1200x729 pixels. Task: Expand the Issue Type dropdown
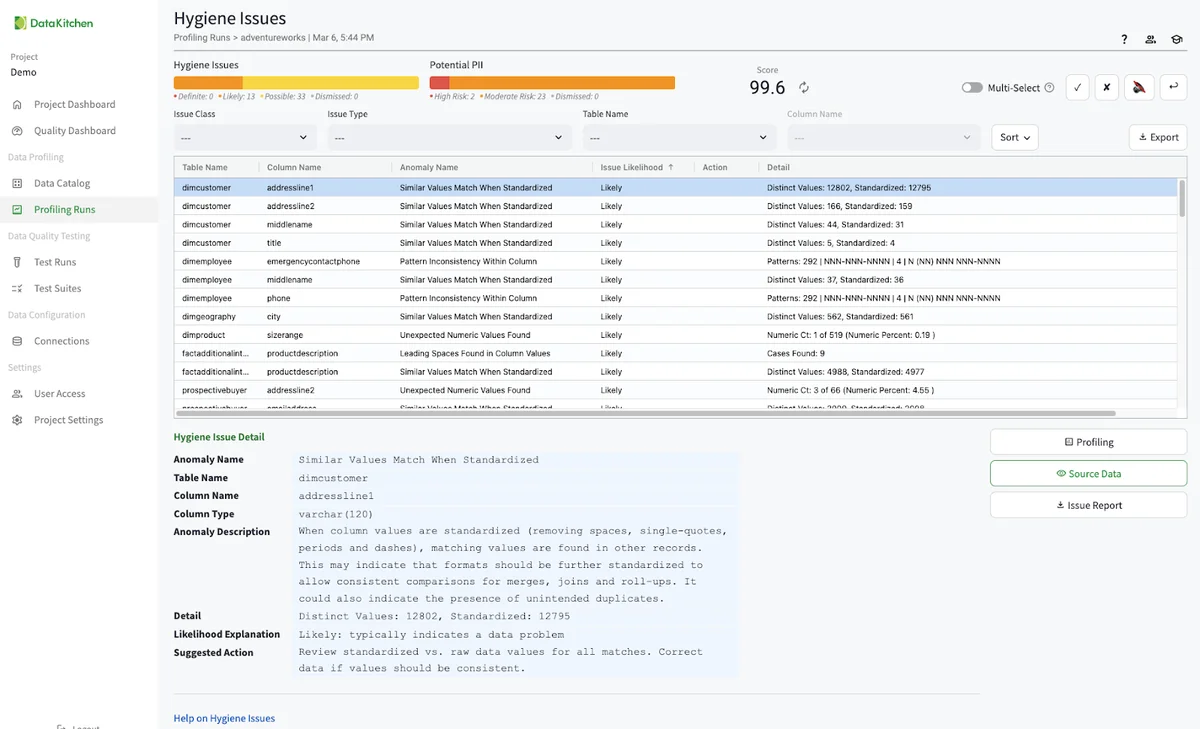click(449, 137)
